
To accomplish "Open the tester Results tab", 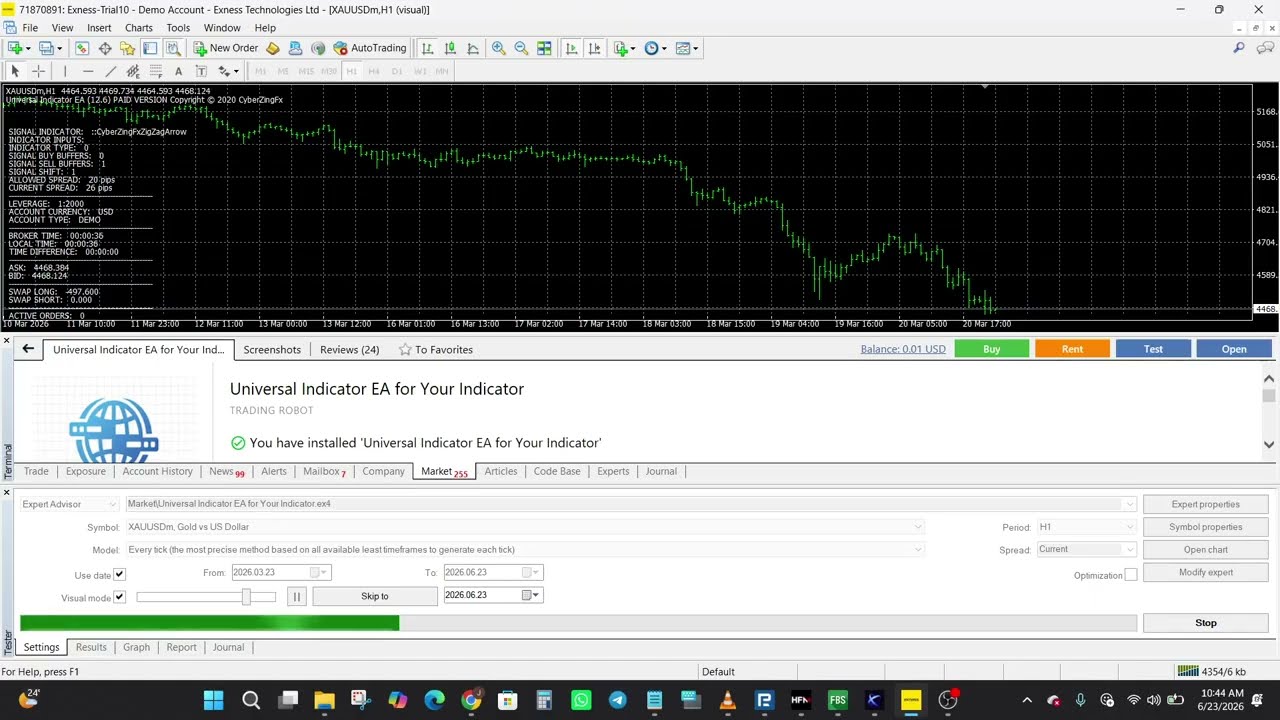I will [x=91, y=647].
